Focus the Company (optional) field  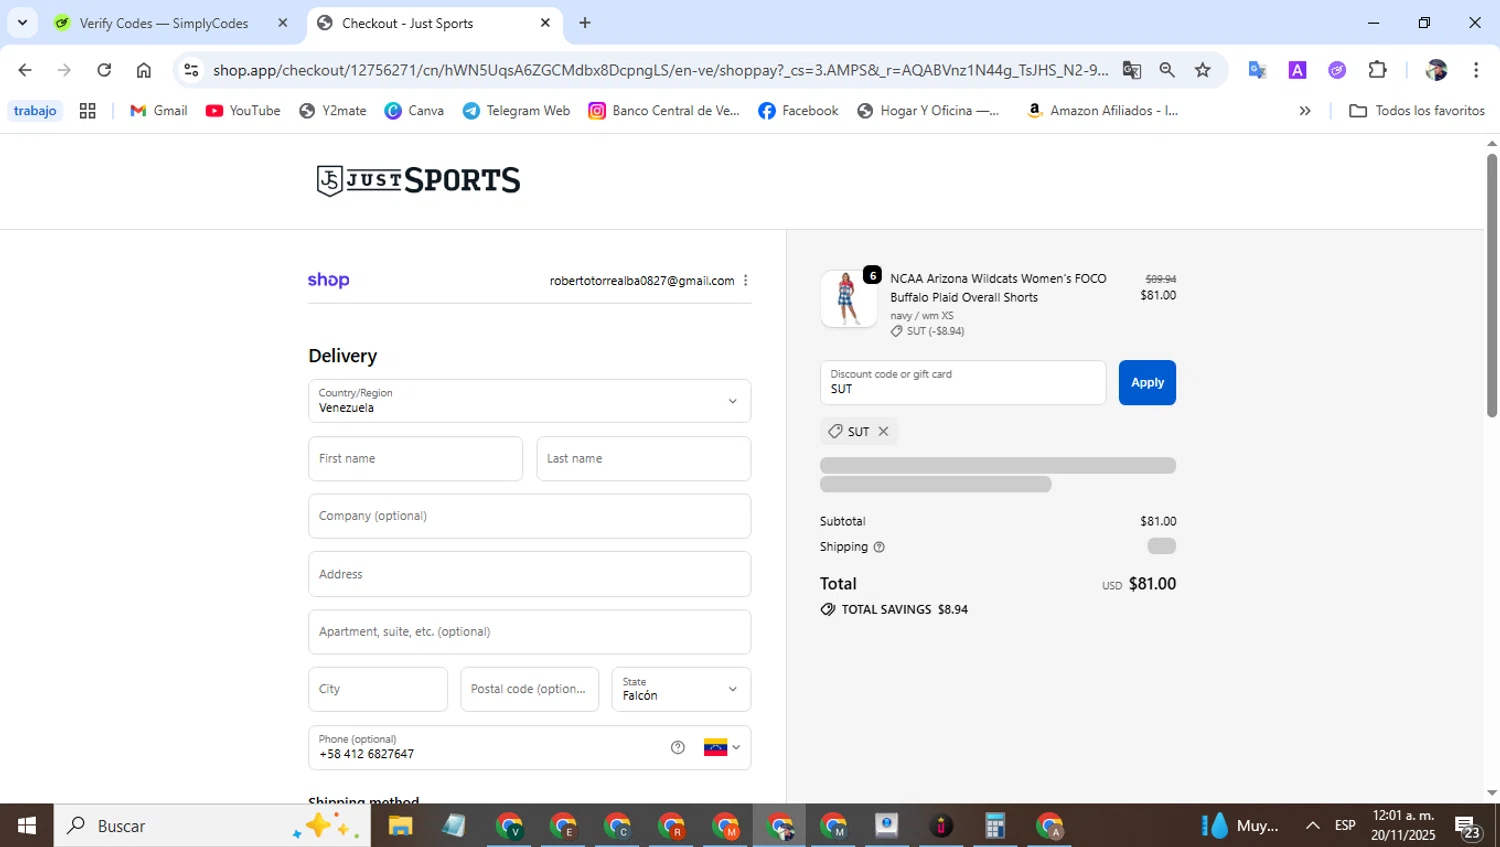(529, 516)
